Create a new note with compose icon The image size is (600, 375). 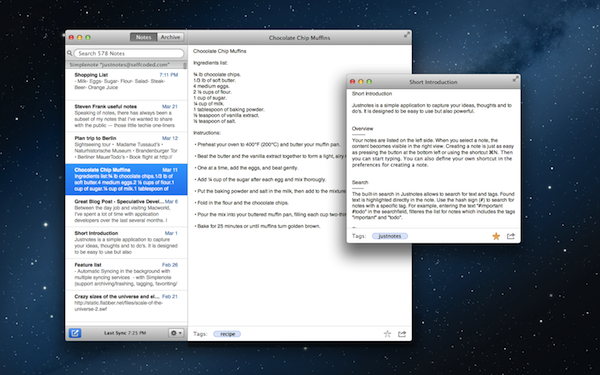[x=75, y=333]
